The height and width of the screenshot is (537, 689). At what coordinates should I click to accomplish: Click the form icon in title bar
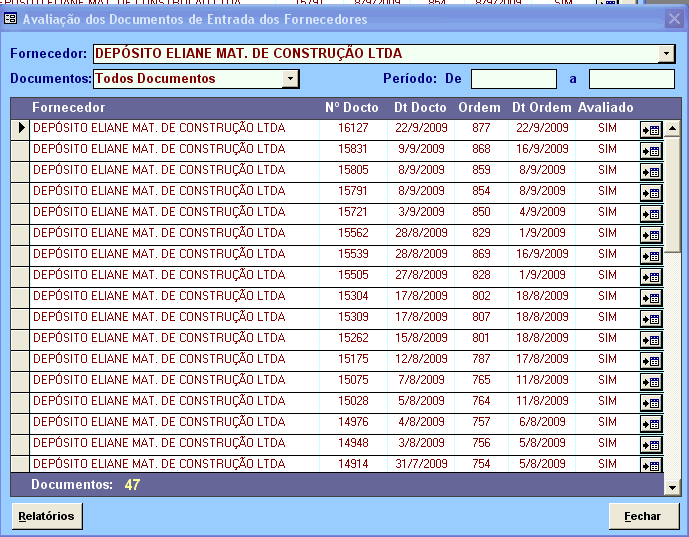(11, 19)
